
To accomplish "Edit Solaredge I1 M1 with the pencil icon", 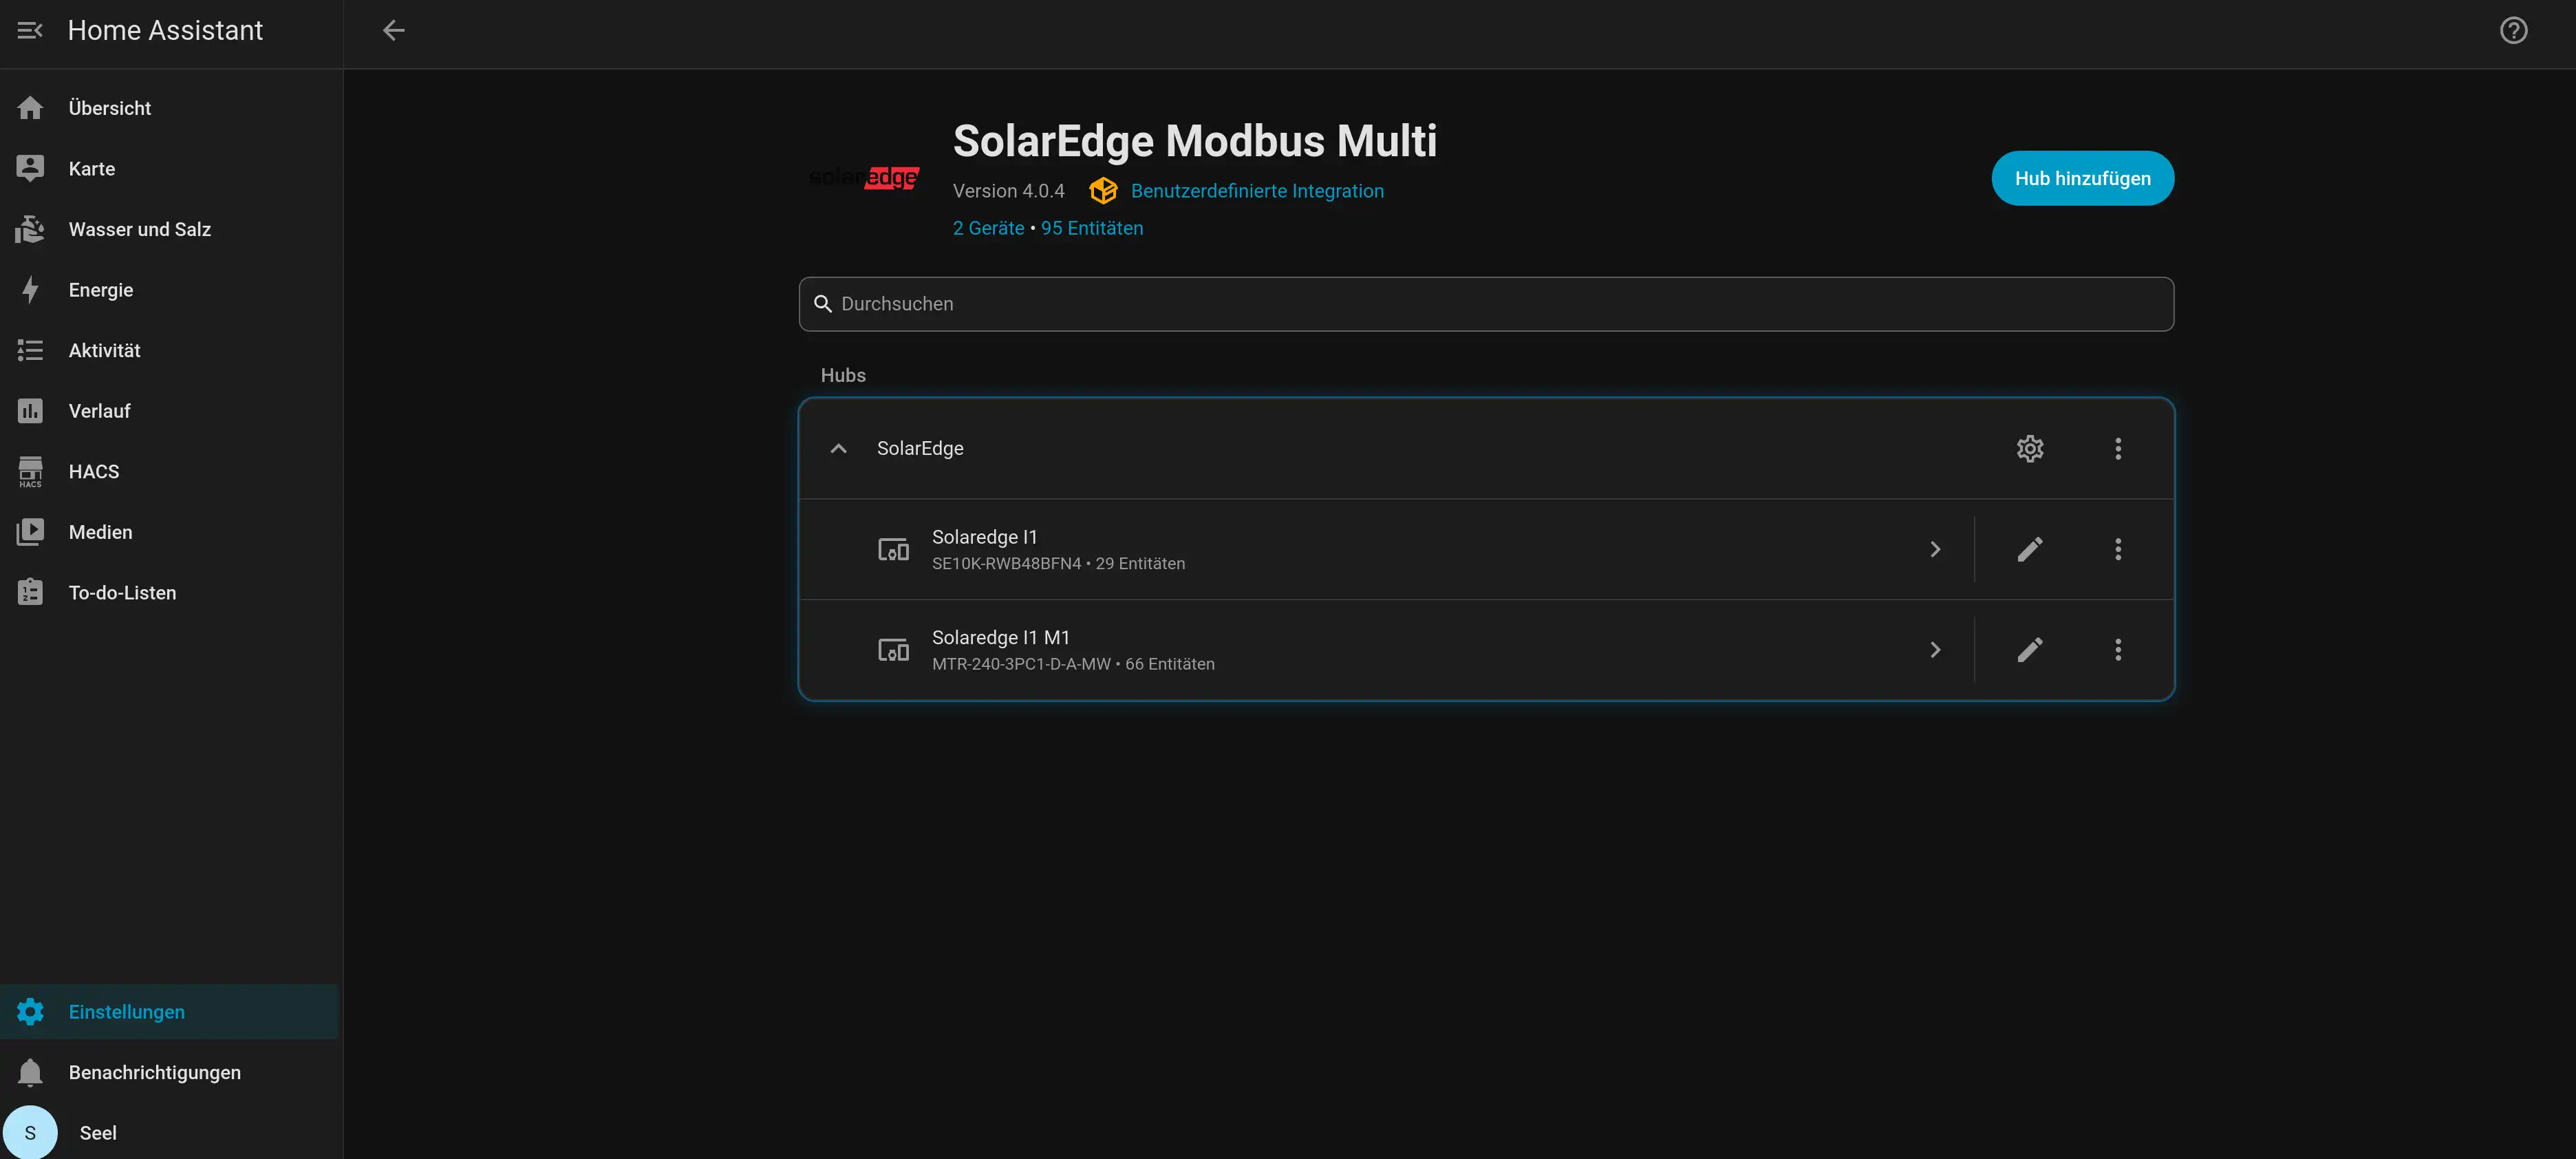I will click(x=2029, y=650).
